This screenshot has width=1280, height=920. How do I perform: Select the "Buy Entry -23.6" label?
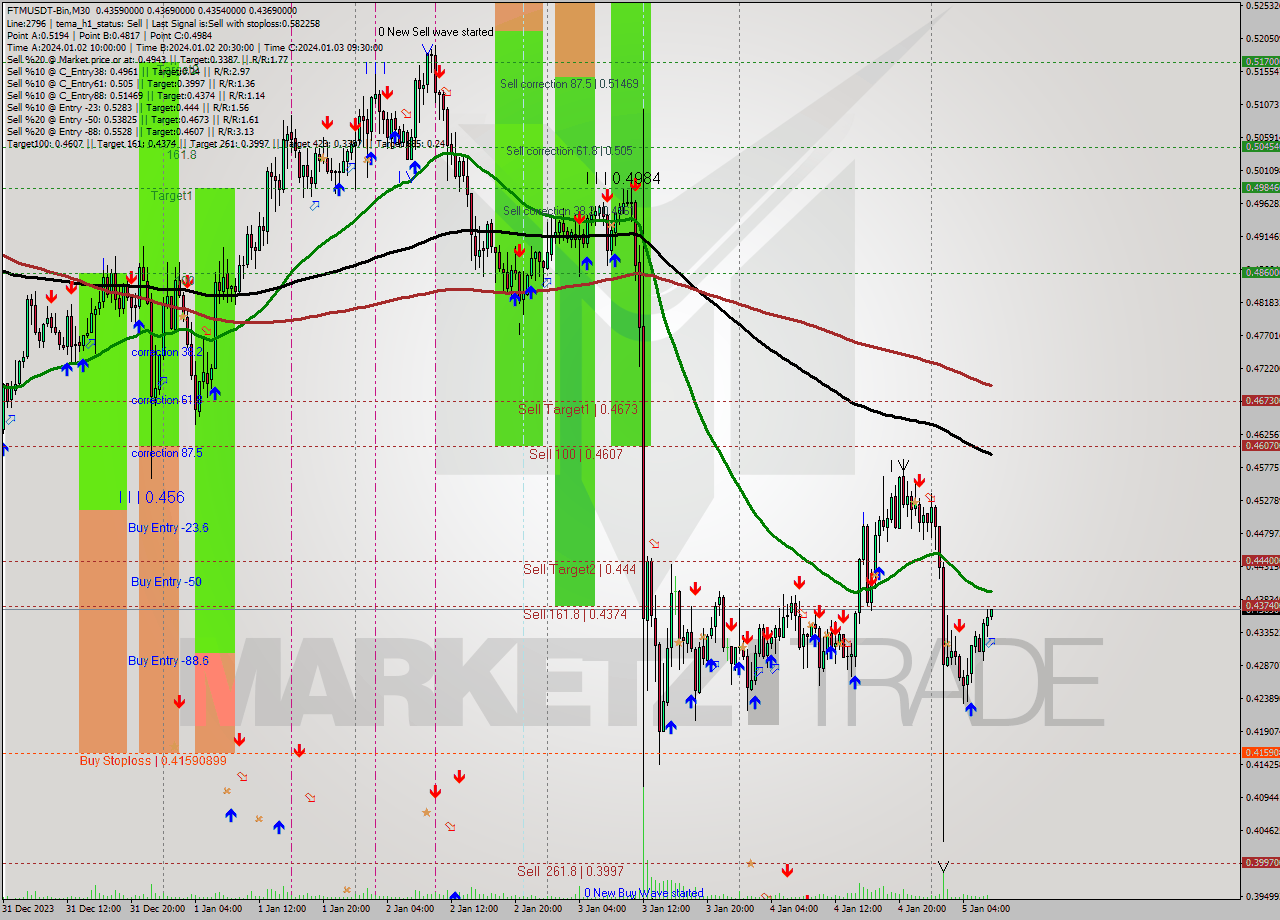(168, 527)
